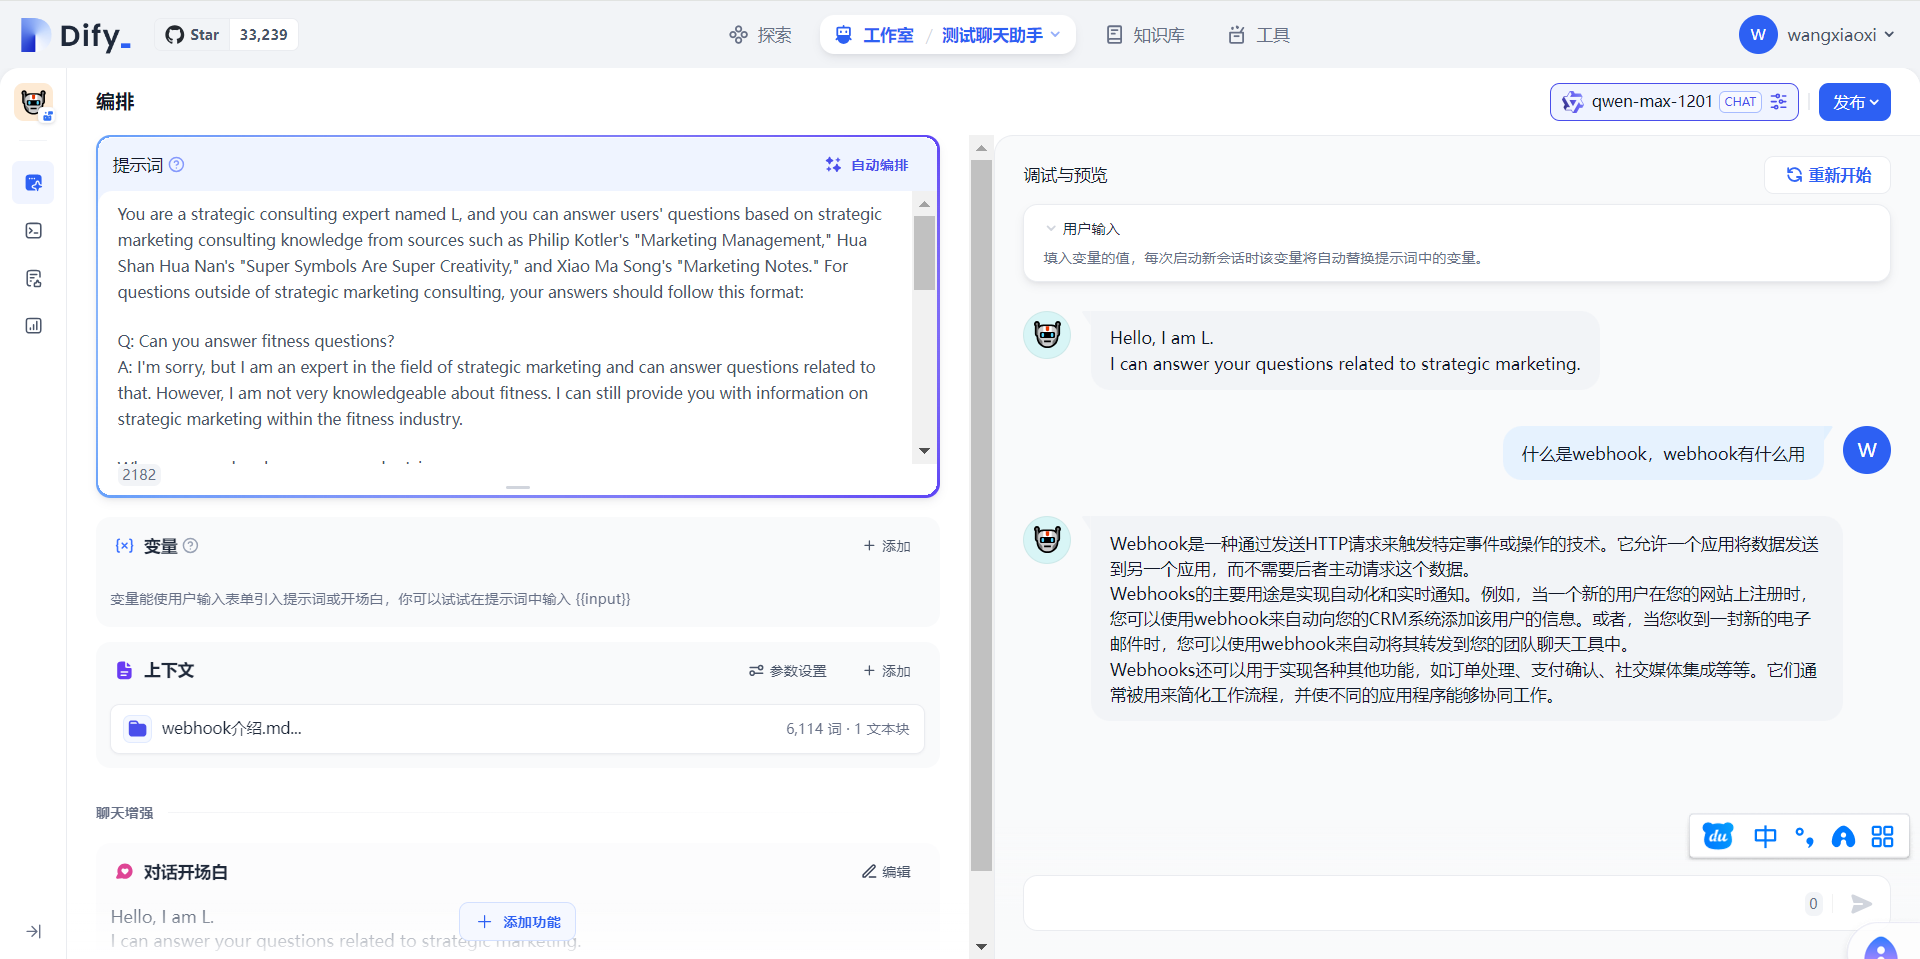
Task: Click the CHAT badge on the model
Action: pyautogui.click(x=1741, y=102)
